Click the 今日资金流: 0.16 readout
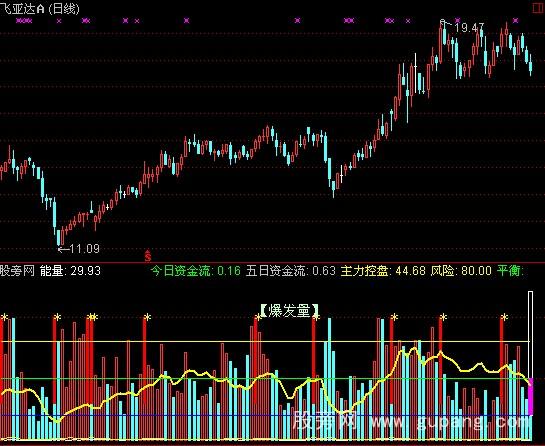The image size is (545, 446). 196,270
